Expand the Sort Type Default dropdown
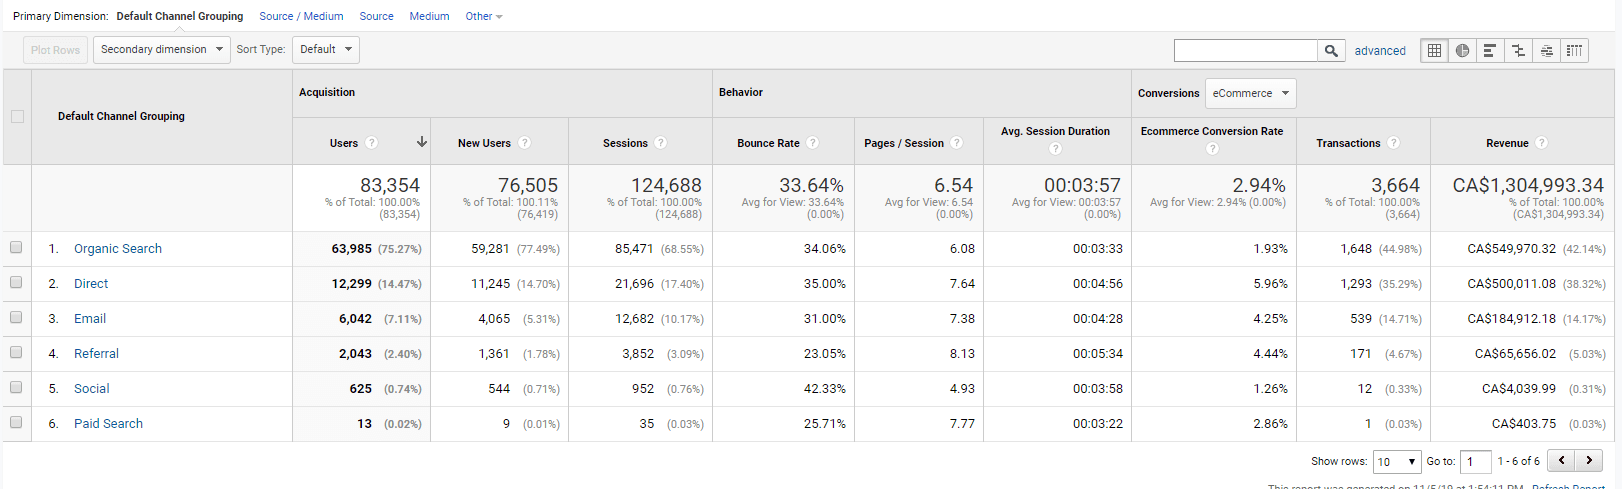 [326, 49]
